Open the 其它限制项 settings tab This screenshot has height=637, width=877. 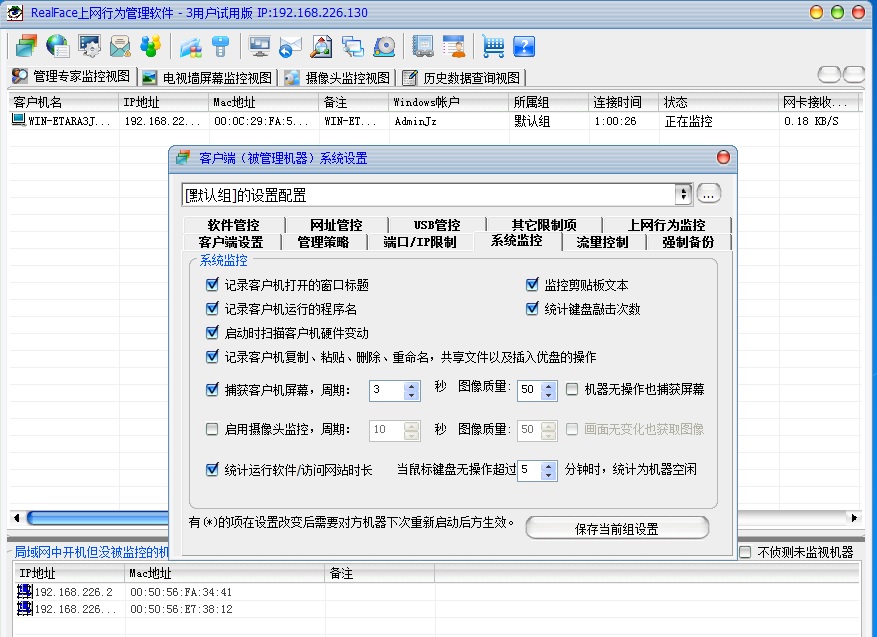point(544,225)
